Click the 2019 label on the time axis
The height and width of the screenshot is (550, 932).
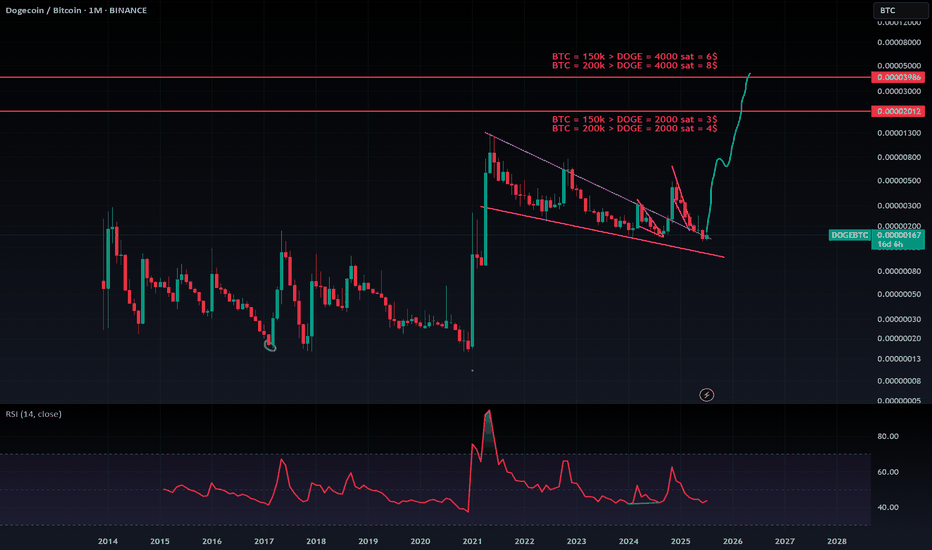pyautogui.click(x=368, y=541)
